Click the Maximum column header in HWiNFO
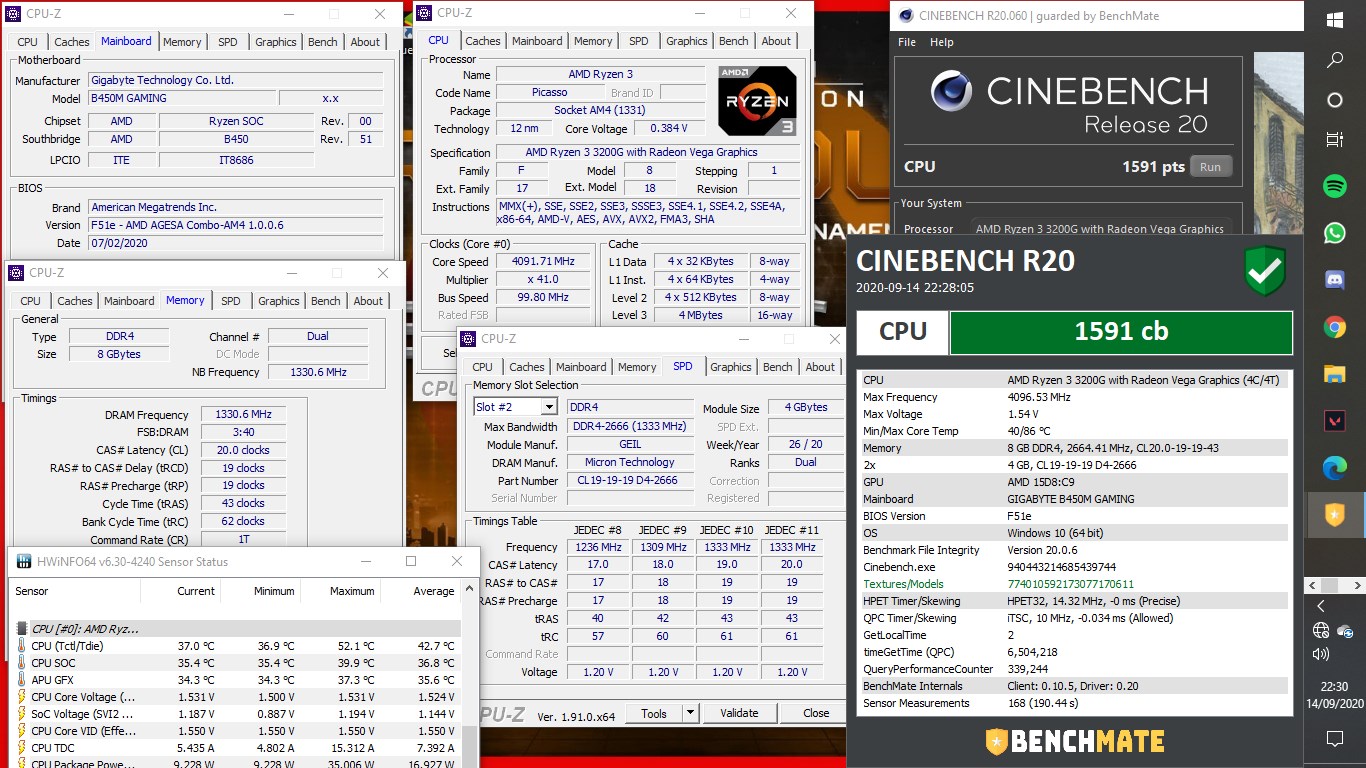Image resolution: width=1366 pixels, height=768 pixels. pyautogui.click(x=338, y=591)
